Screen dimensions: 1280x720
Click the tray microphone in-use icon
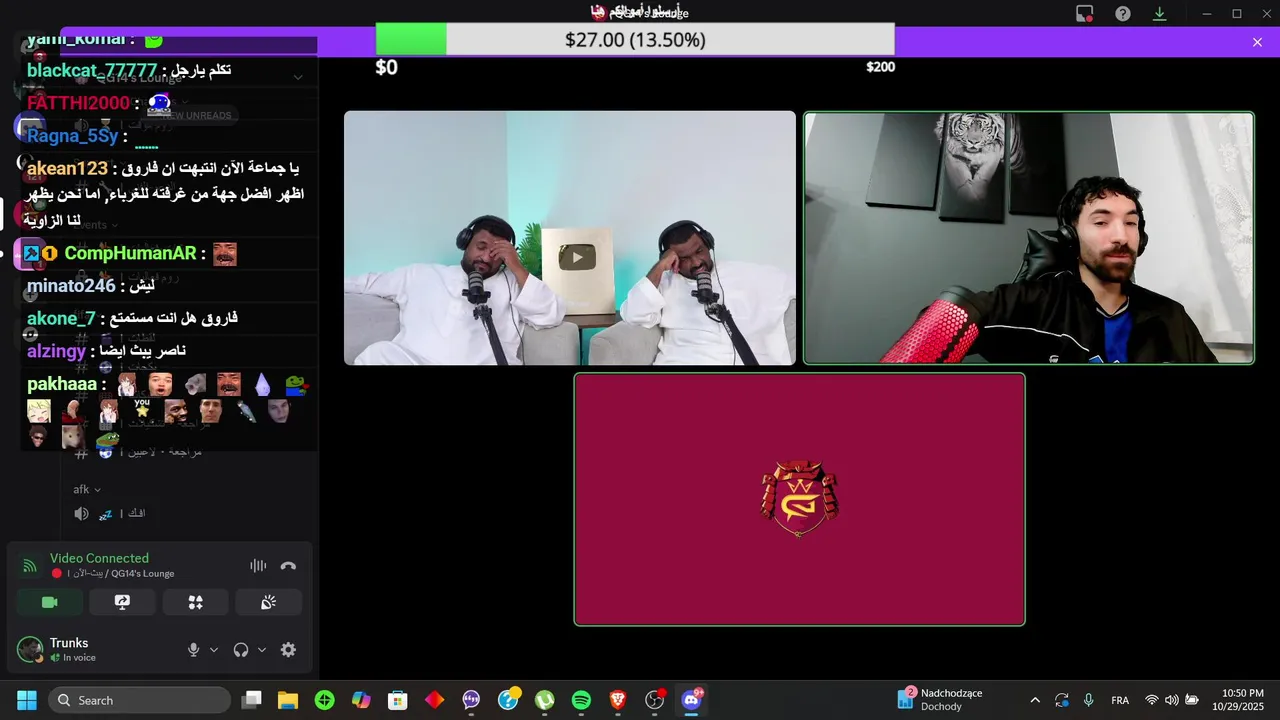tap(1088, 700)
